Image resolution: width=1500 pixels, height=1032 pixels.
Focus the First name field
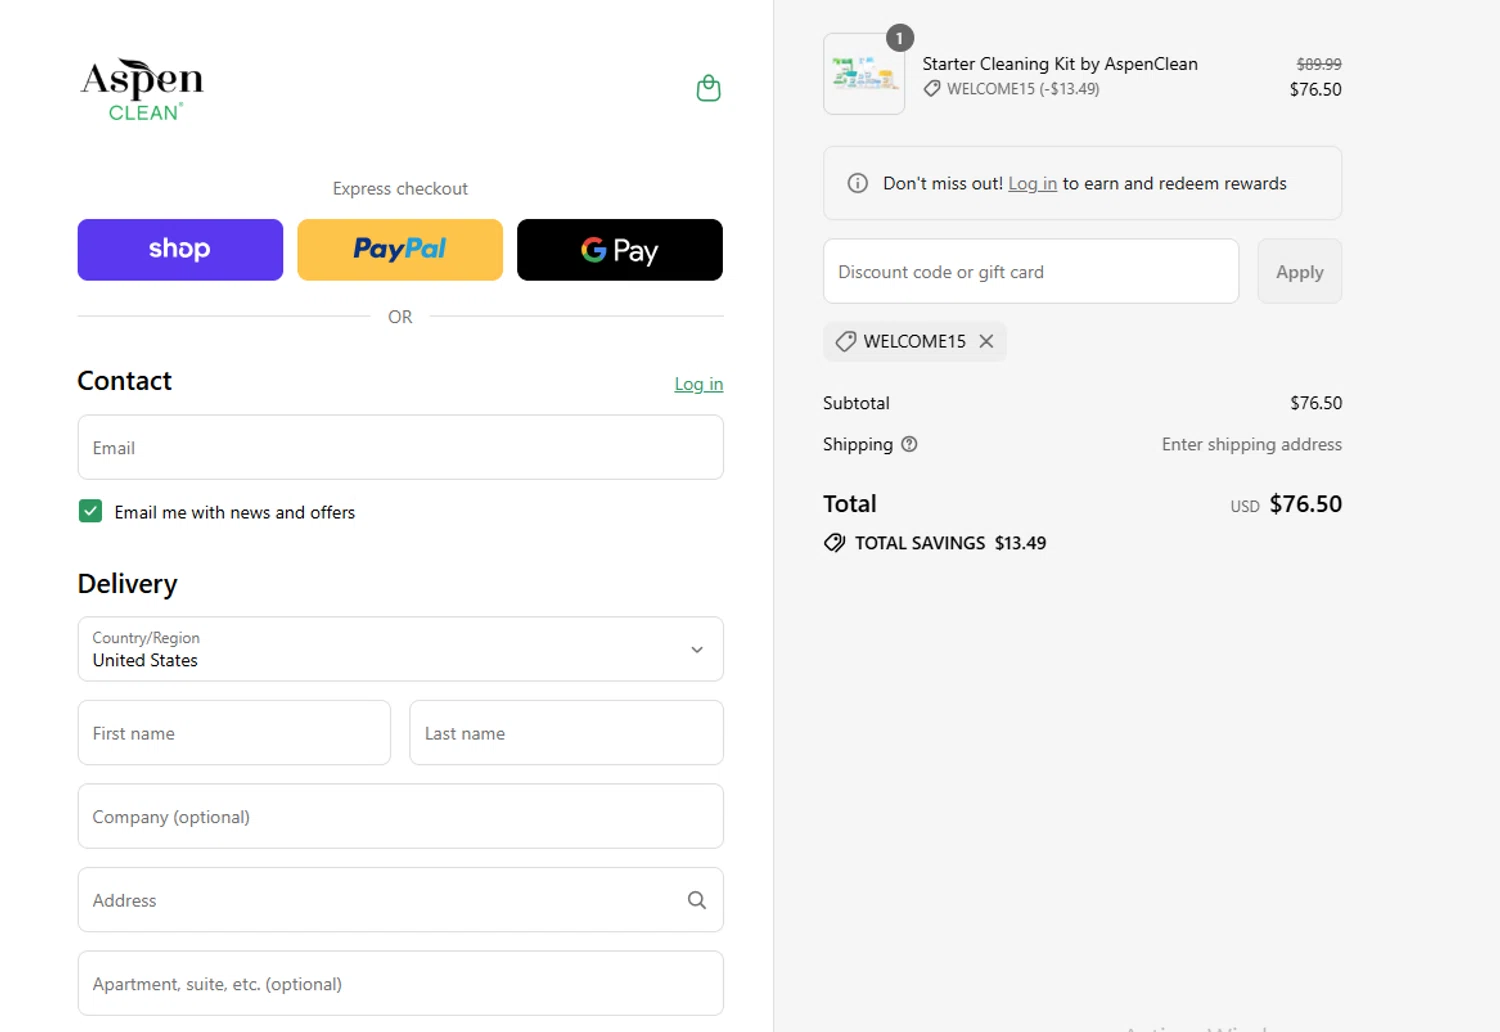234,733
